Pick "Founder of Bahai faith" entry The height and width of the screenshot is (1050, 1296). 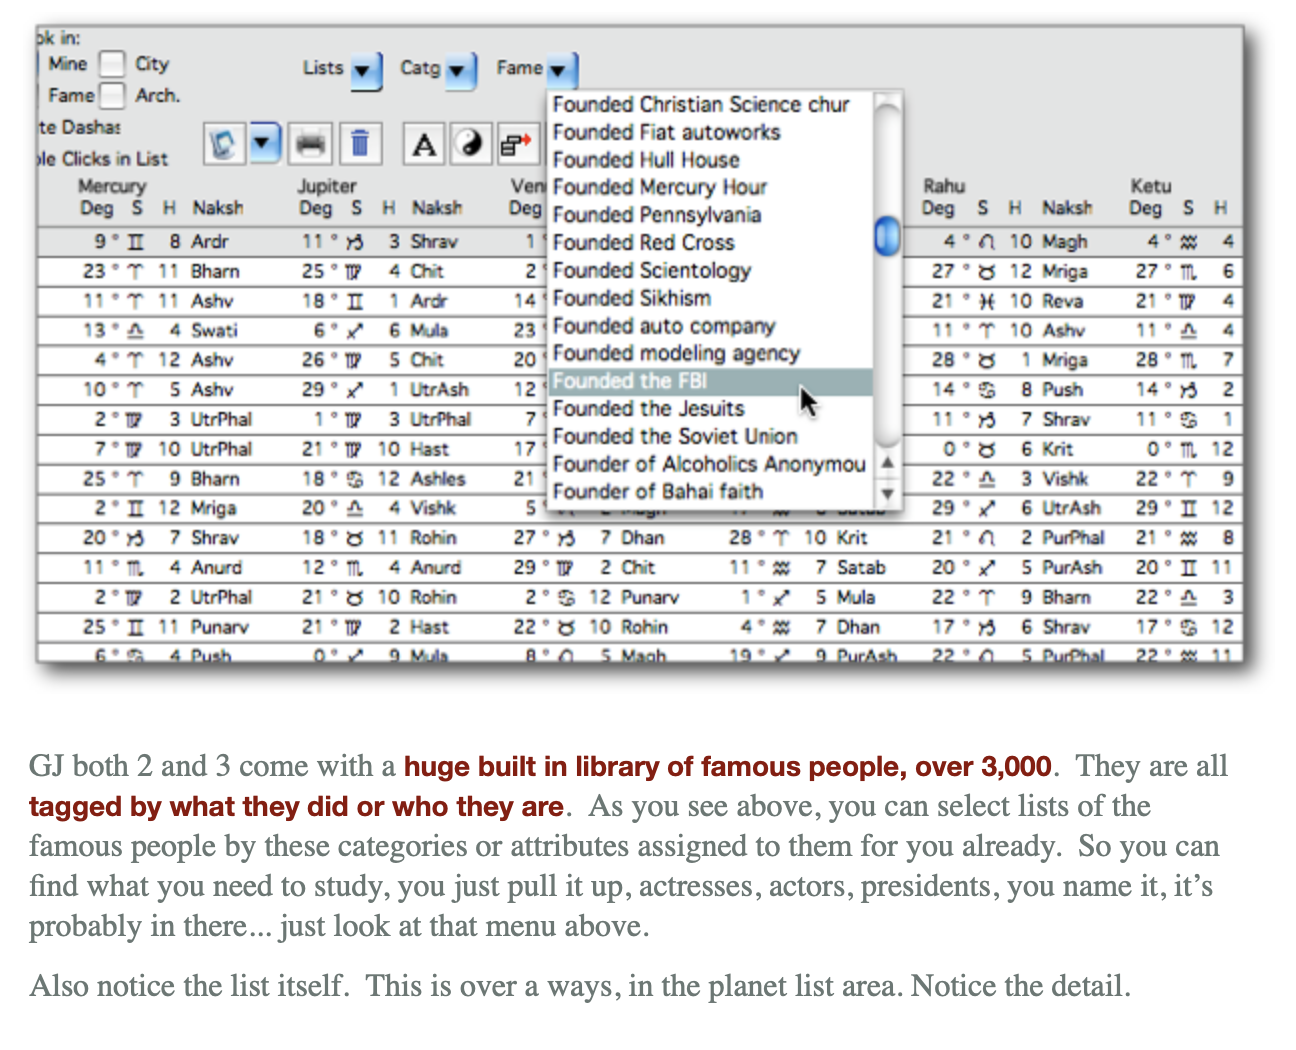coord(657,491)
